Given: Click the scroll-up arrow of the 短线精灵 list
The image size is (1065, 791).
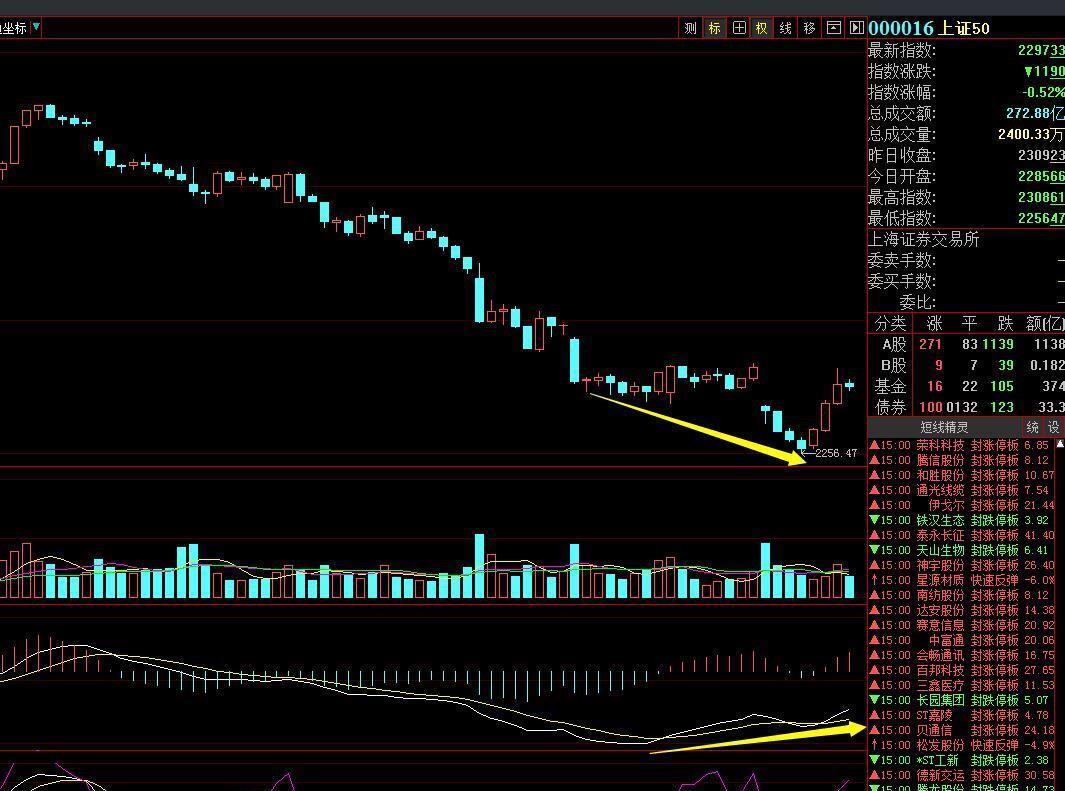Looking at the screenshot, I should point(1060,444).
